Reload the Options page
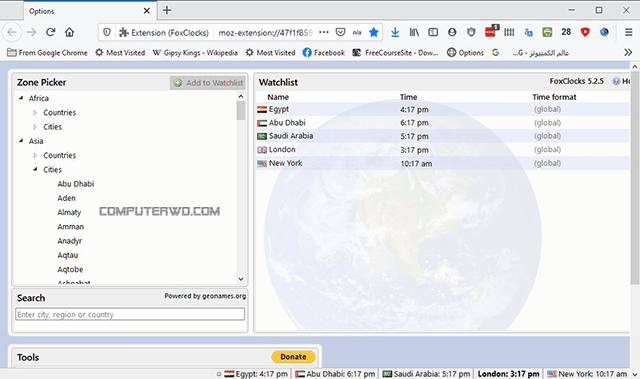The height and width of the screenshot is (379, 640). click(51, 32)
